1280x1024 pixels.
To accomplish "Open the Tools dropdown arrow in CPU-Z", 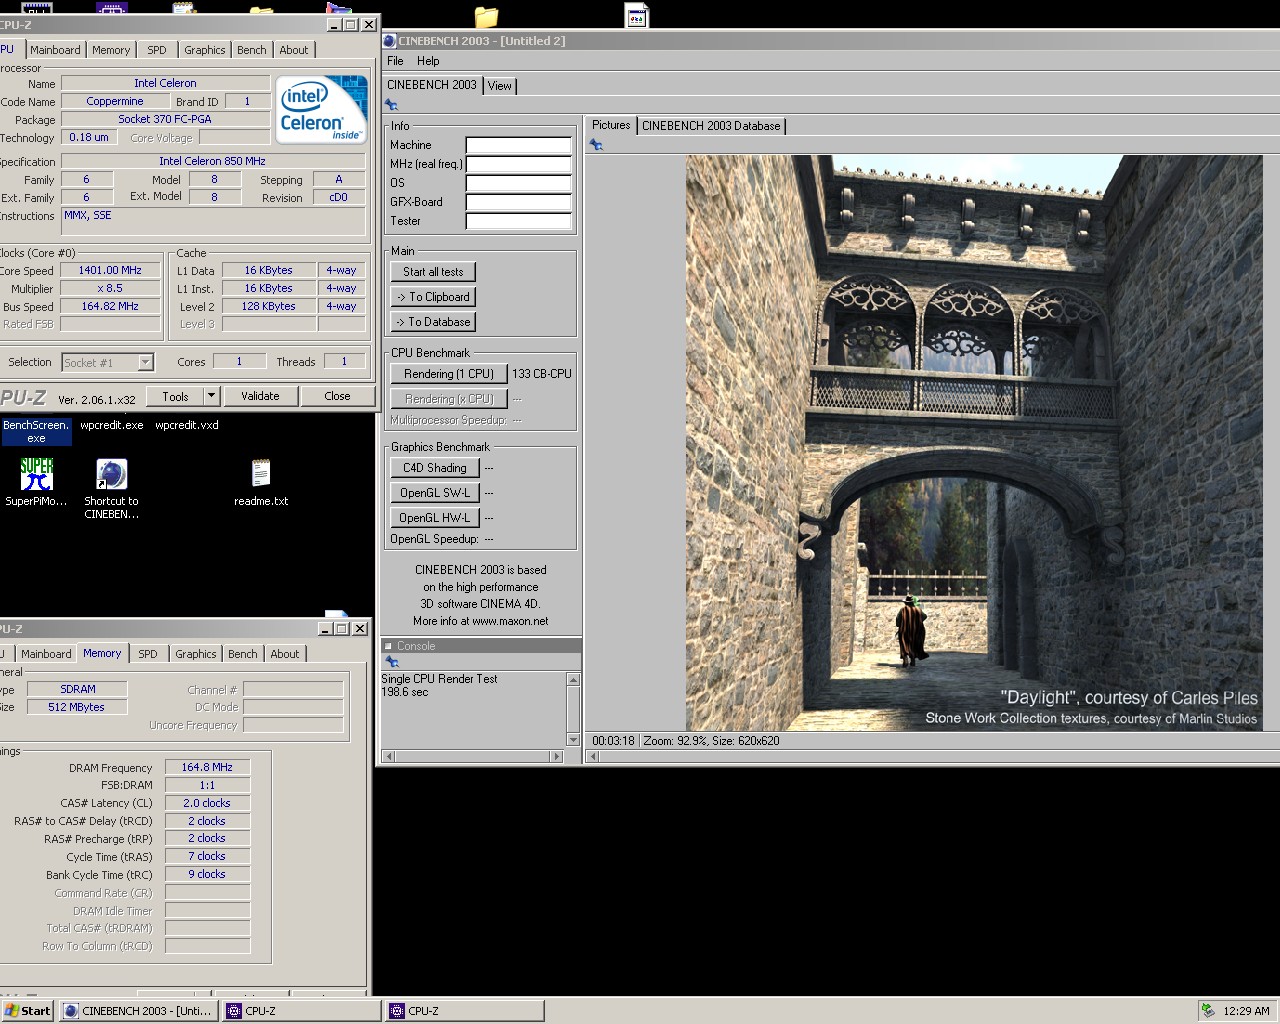I will [211, 396].
